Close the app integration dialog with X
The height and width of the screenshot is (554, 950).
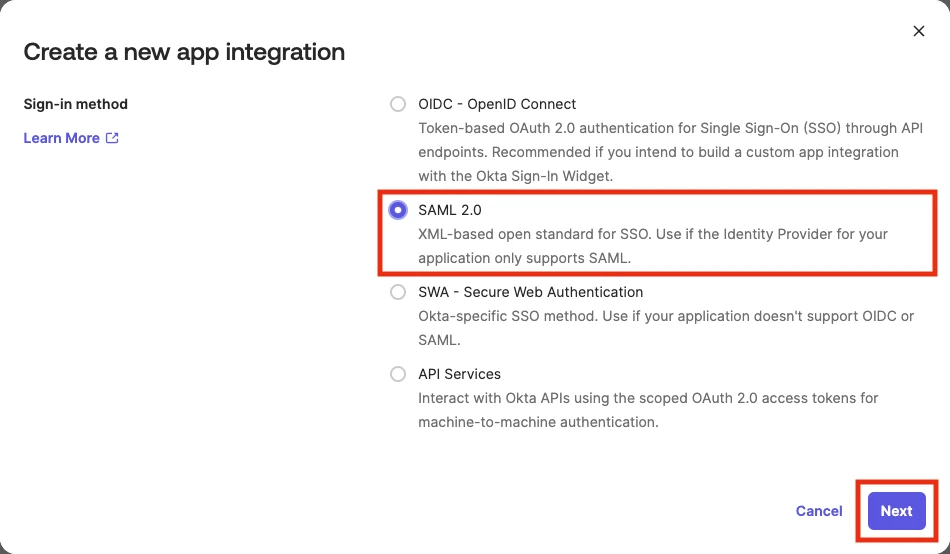pos(919,31)
